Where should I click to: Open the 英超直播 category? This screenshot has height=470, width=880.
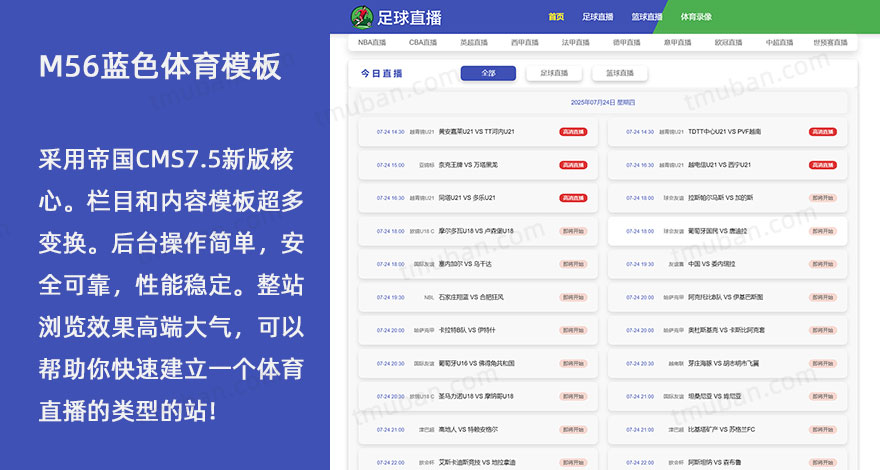click(x=474, y=42)
